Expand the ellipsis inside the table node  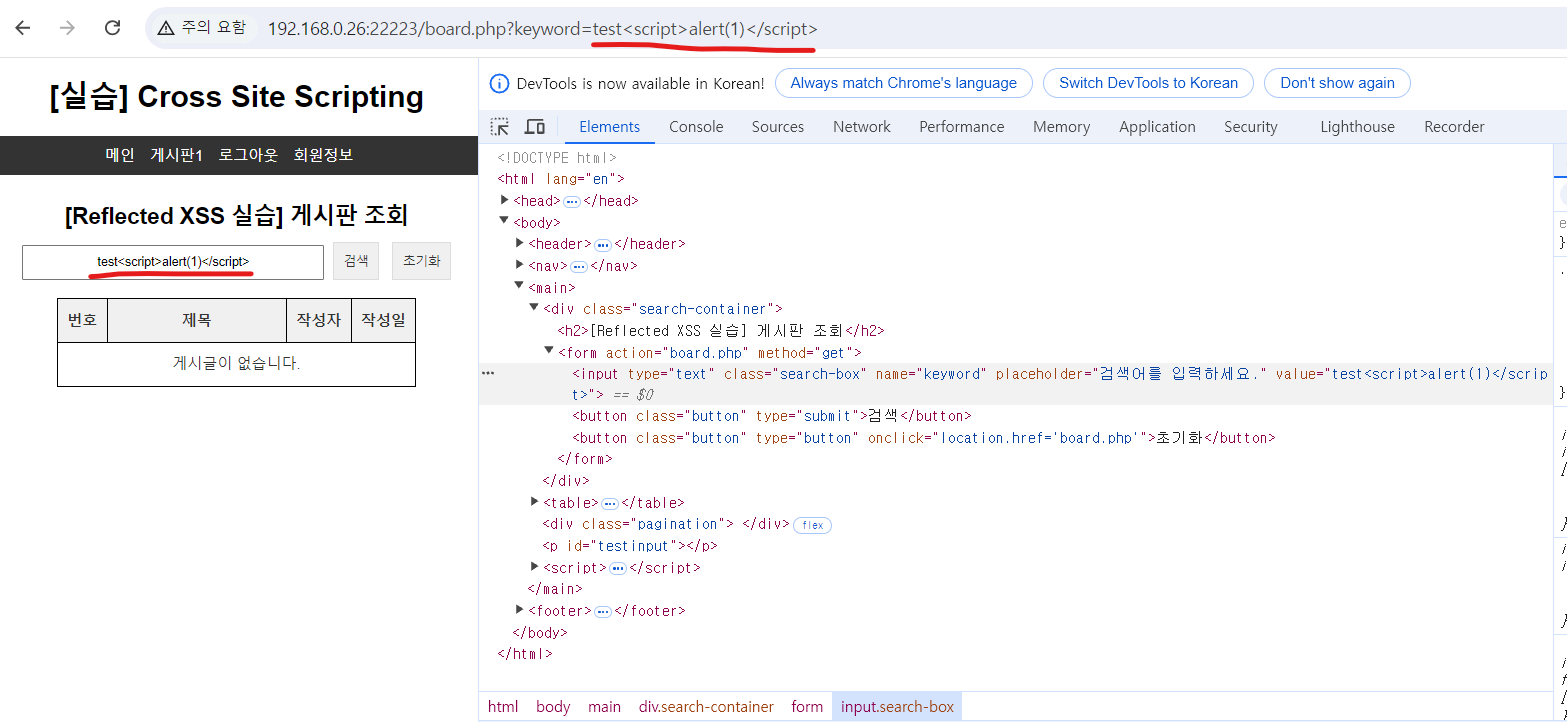coord(610,503)
